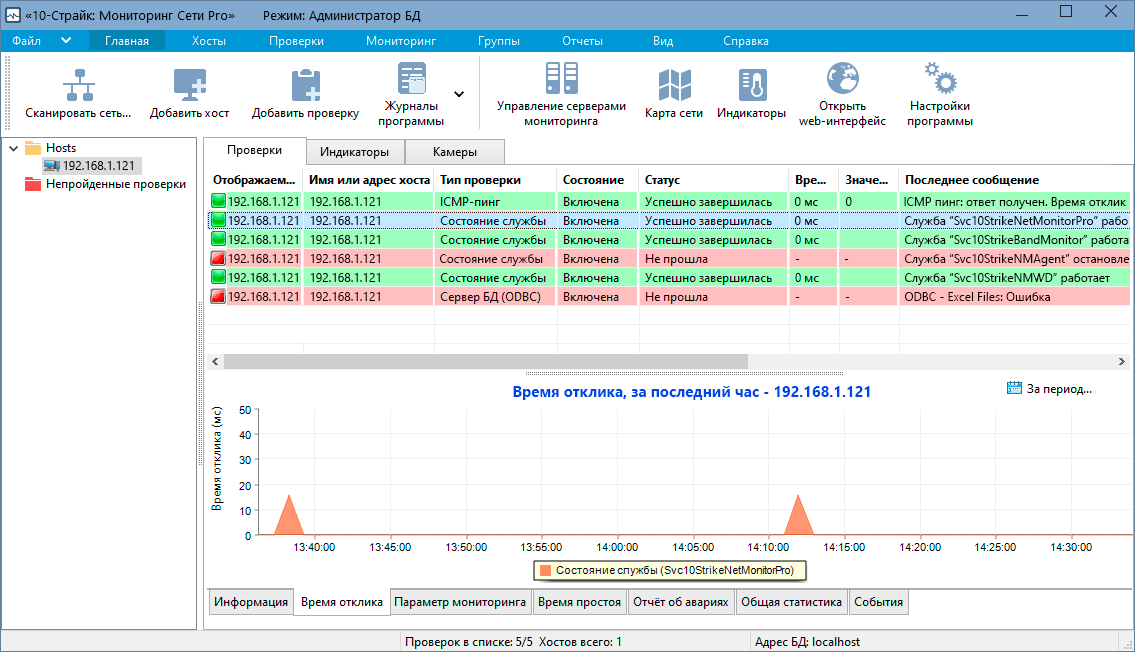Open the Хосты ribbon tab
Screen dimensions: 1135x652
click(208, 41)
